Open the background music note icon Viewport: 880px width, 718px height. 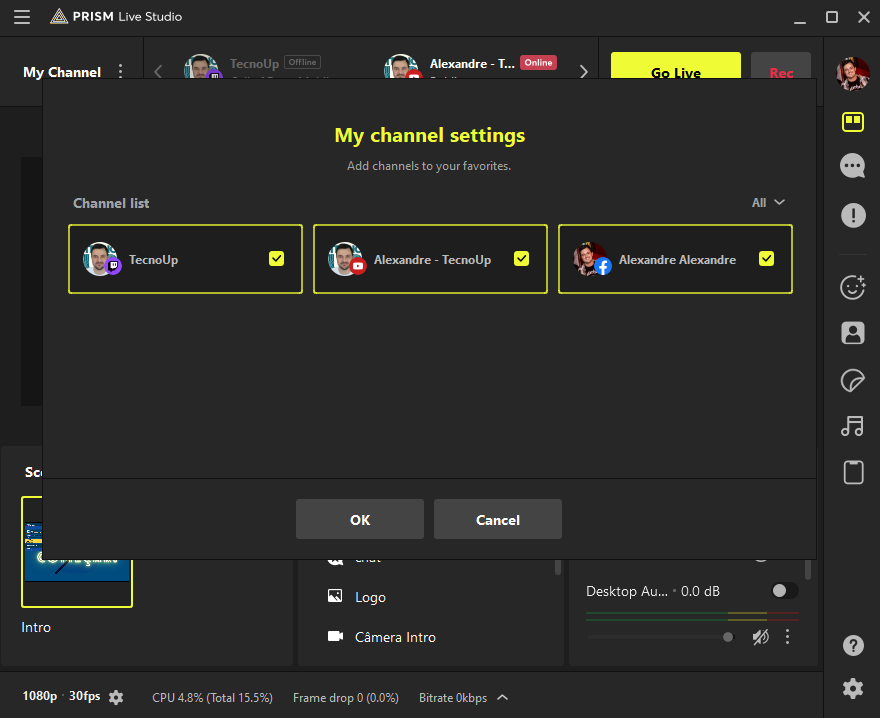click(x=852, y=426)
